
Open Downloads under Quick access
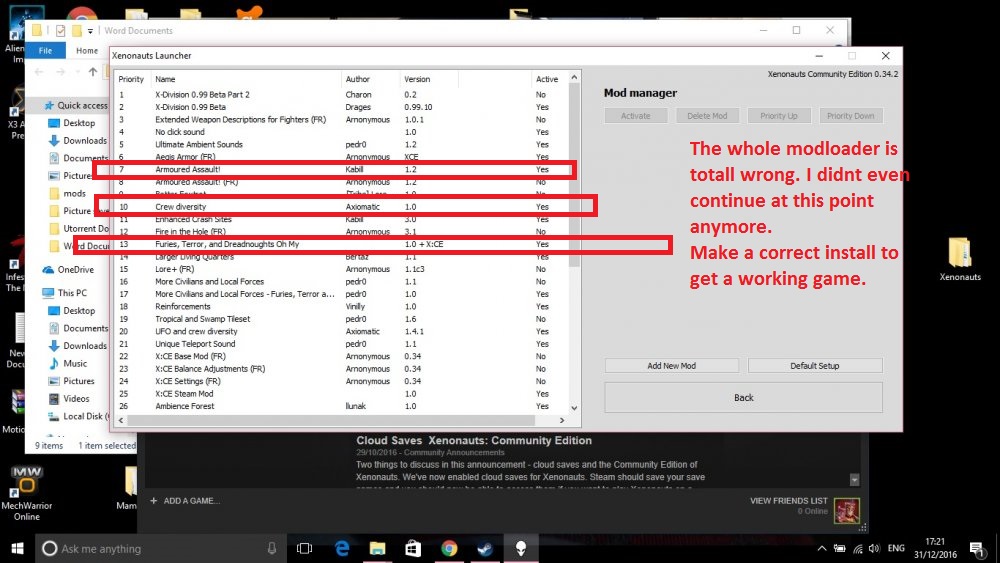coord(78,140)
